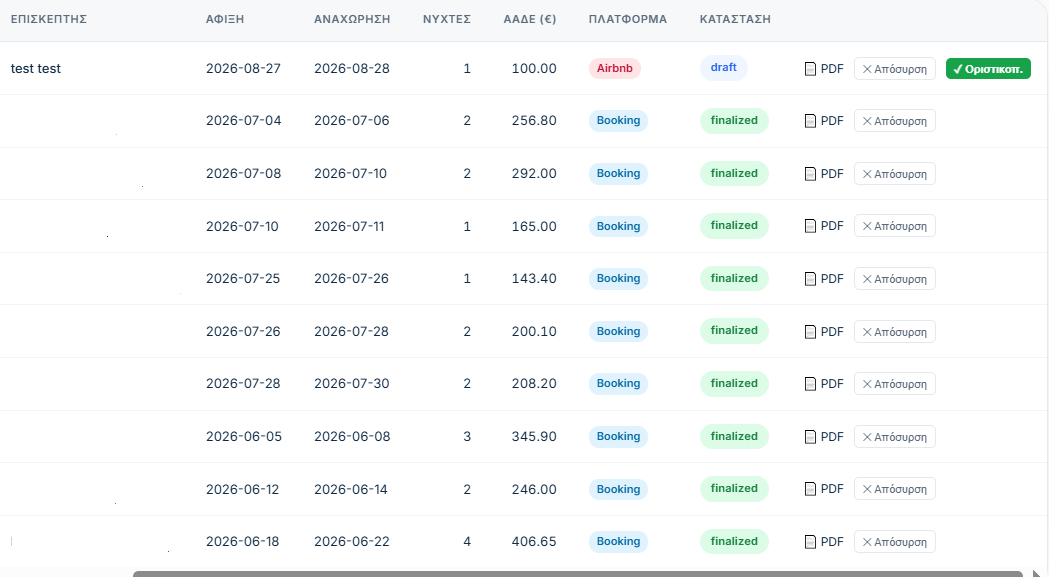Viewport: 1049px width, 577px height.
Task: Click the finalized badge on the 292.00 row
Action: coord(734,173)
